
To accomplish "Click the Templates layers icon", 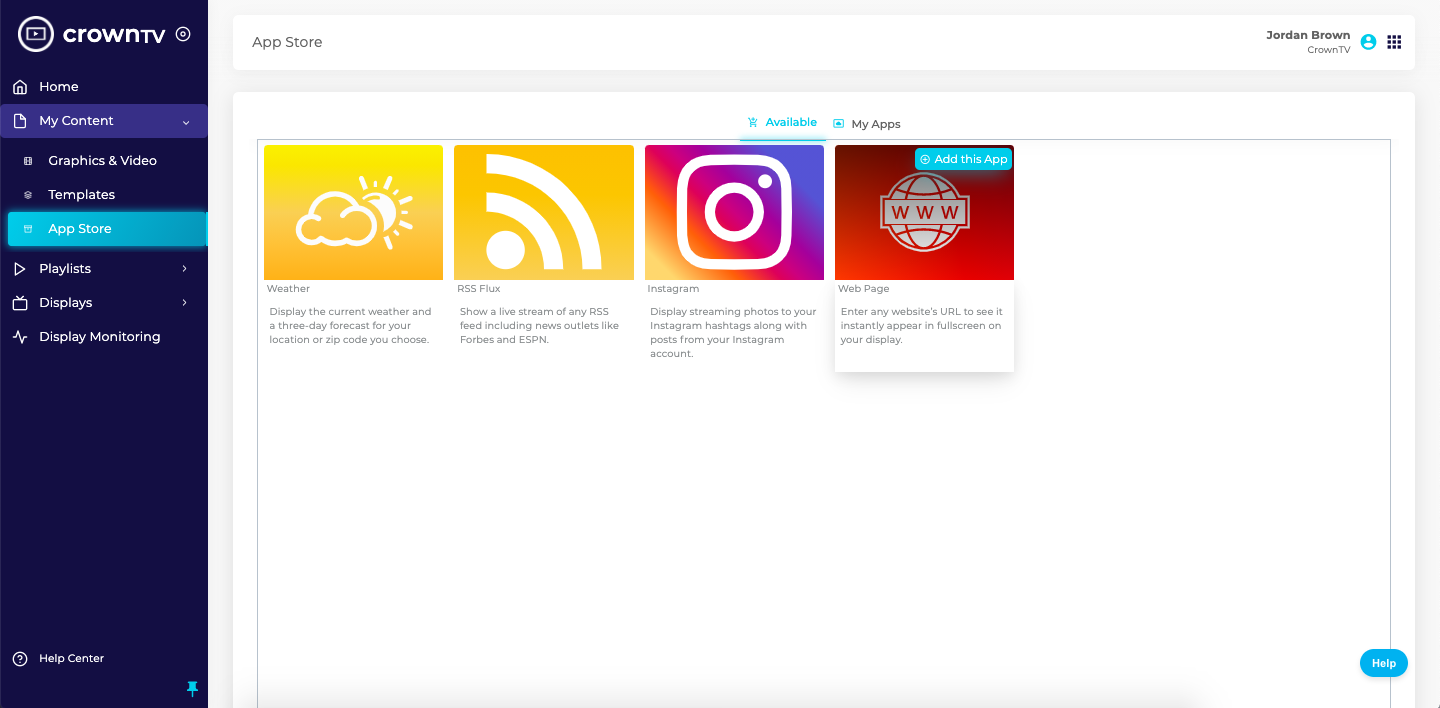I will [28, 195].
